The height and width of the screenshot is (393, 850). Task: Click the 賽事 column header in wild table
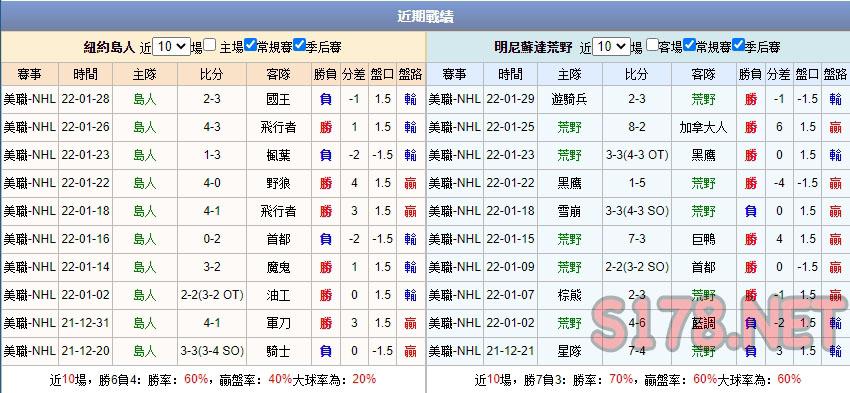pyautogui.click(x=455, y=74)
